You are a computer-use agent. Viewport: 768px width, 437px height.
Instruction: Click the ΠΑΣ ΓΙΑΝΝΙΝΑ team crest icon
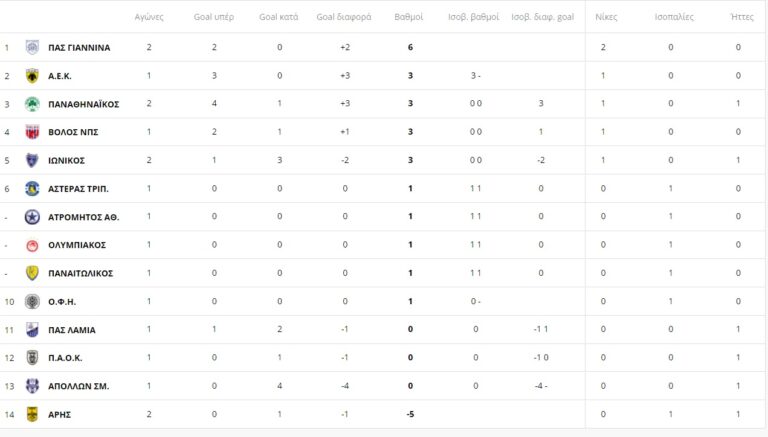click(32, 47)
